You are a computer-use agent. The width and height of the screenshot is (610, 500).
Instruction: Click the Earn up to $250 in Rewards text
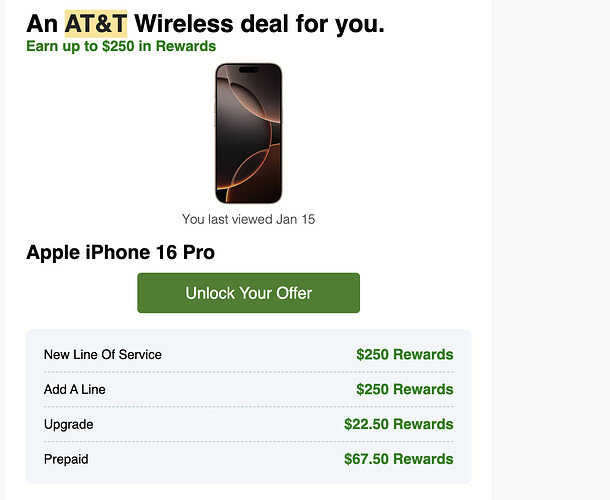point(121,46)
